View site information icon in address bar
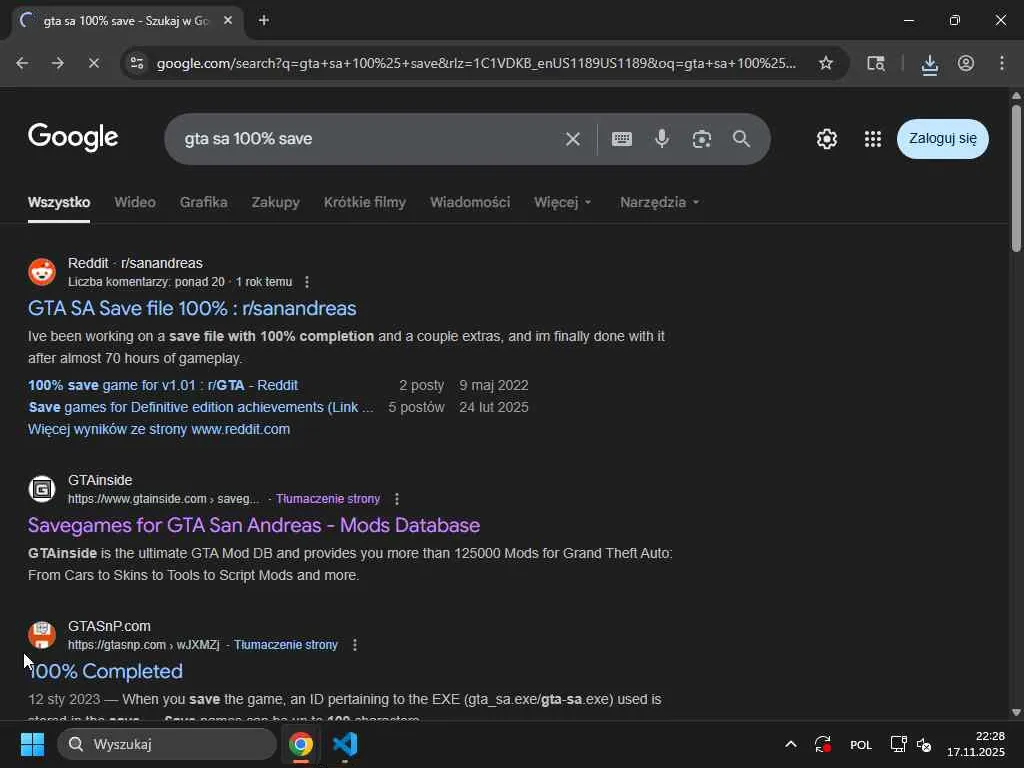The image size is (1024, 768). (x=137, y=63)
